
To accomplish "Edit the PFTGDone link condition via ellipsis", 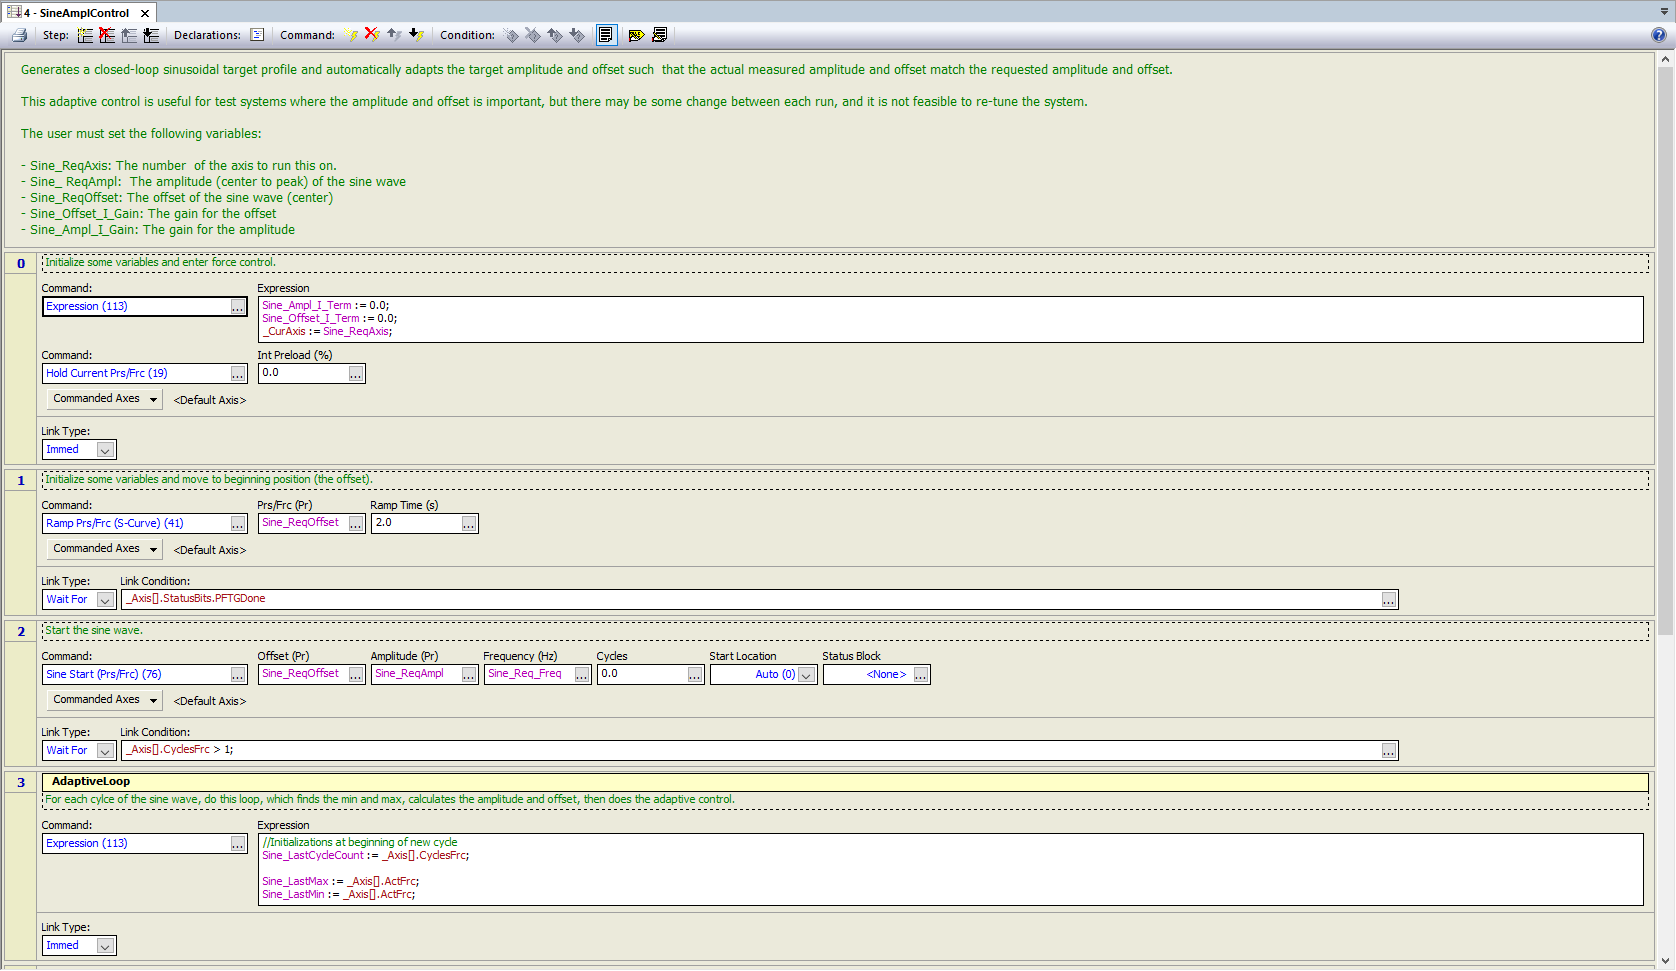I will click(1389, 600).
